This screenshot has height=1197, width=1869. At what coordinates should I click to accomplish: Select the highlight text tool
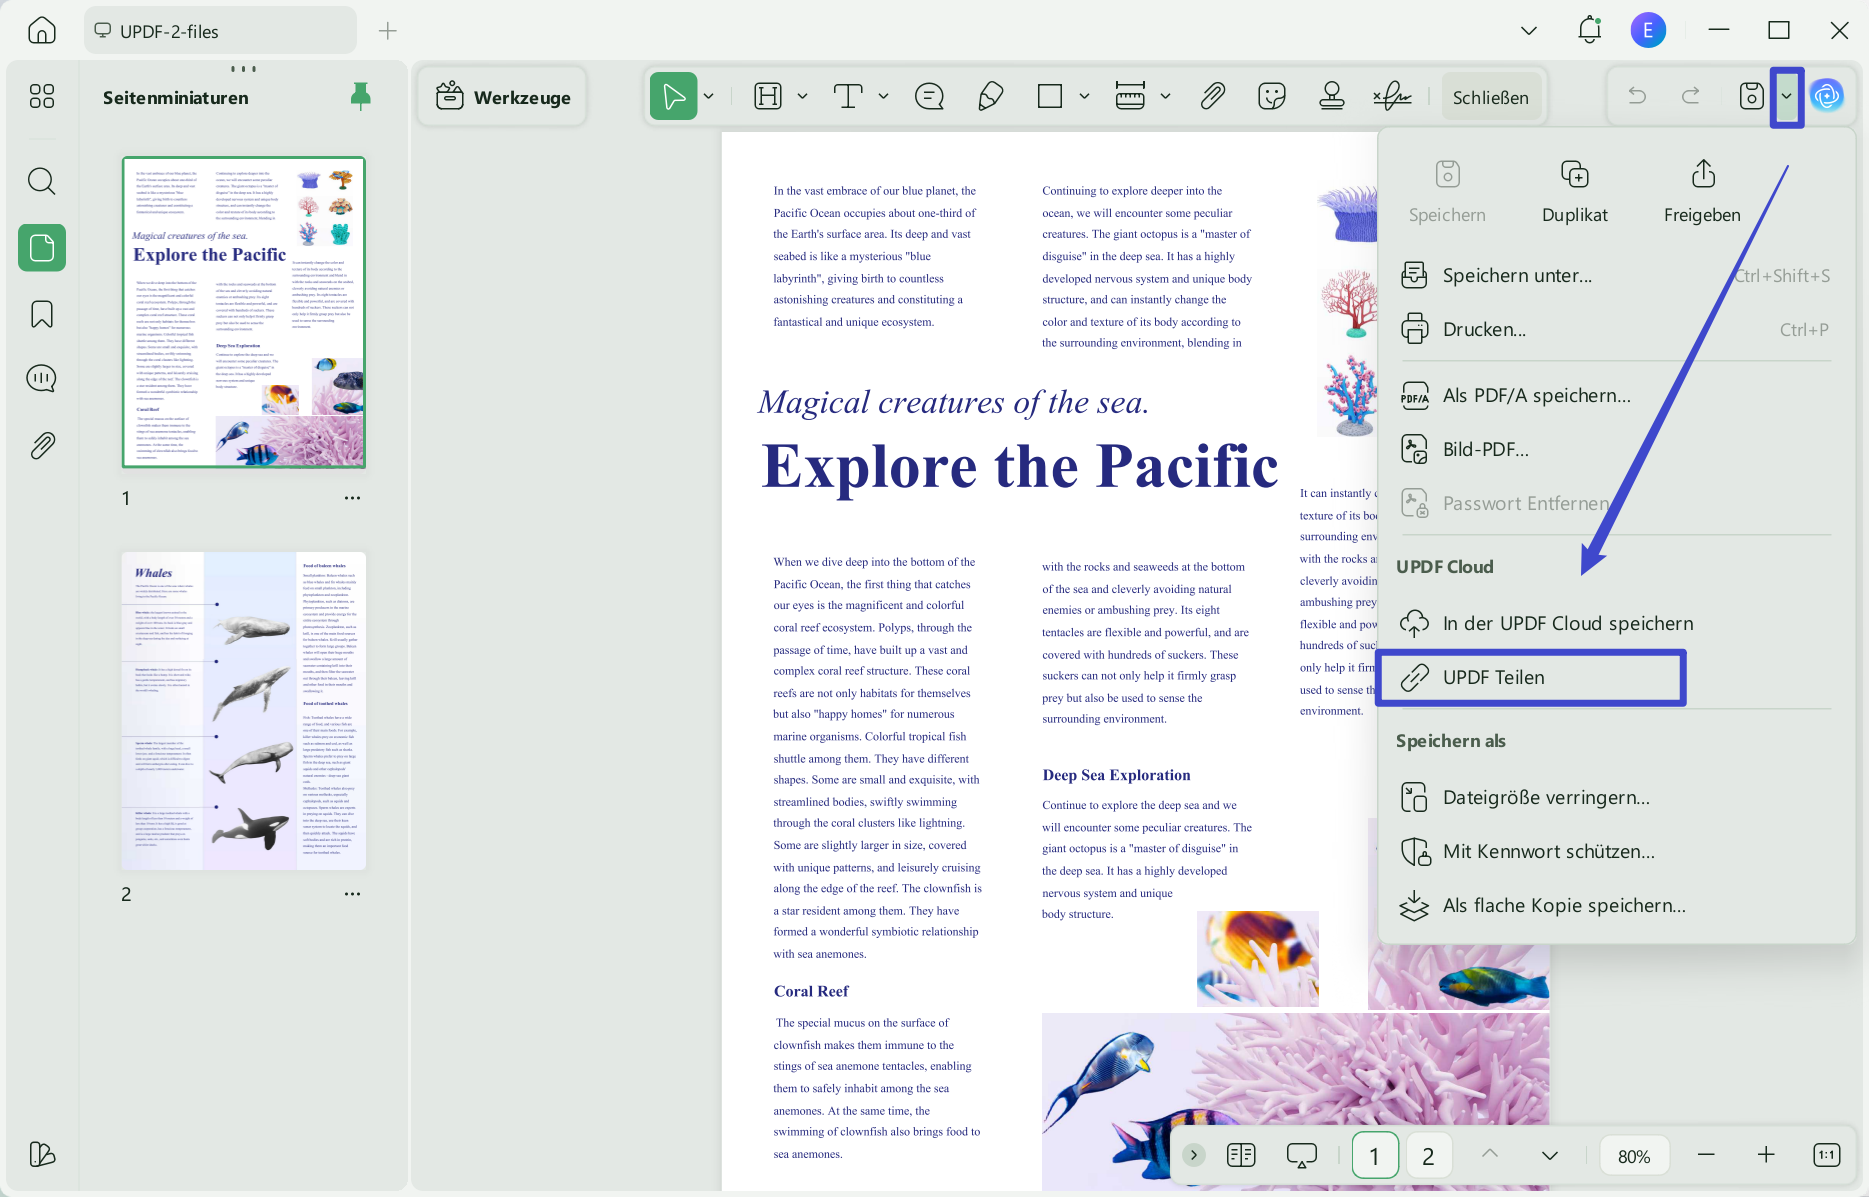click(768, 96)
